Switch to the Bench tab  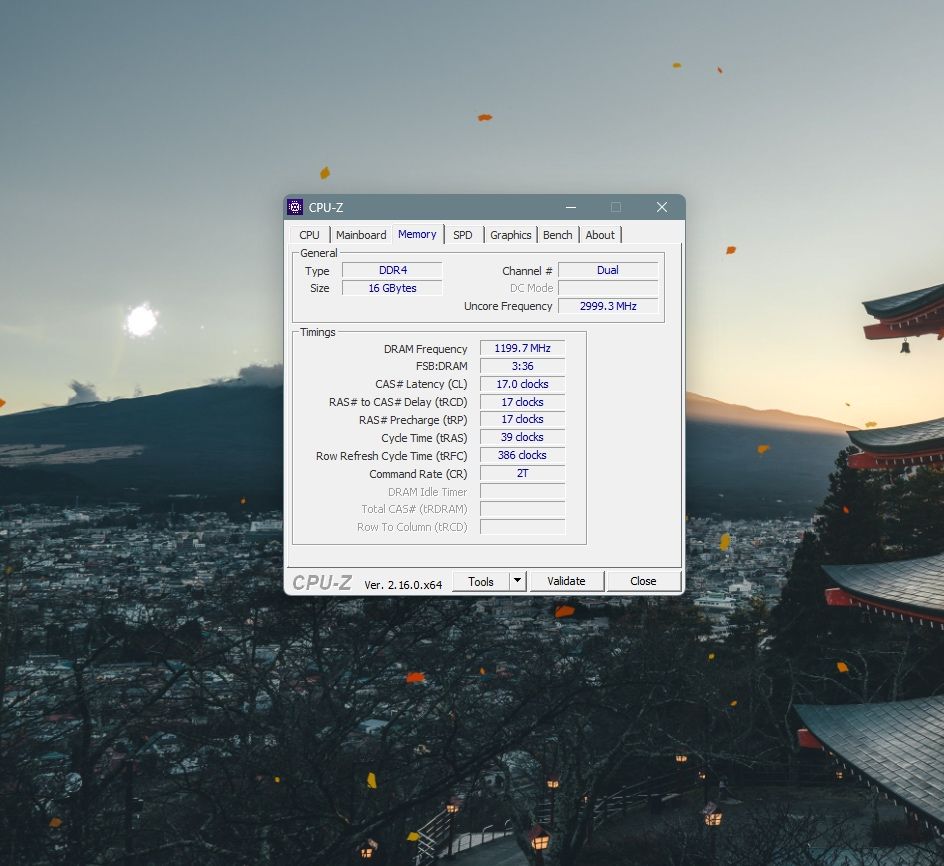(557, 235)
